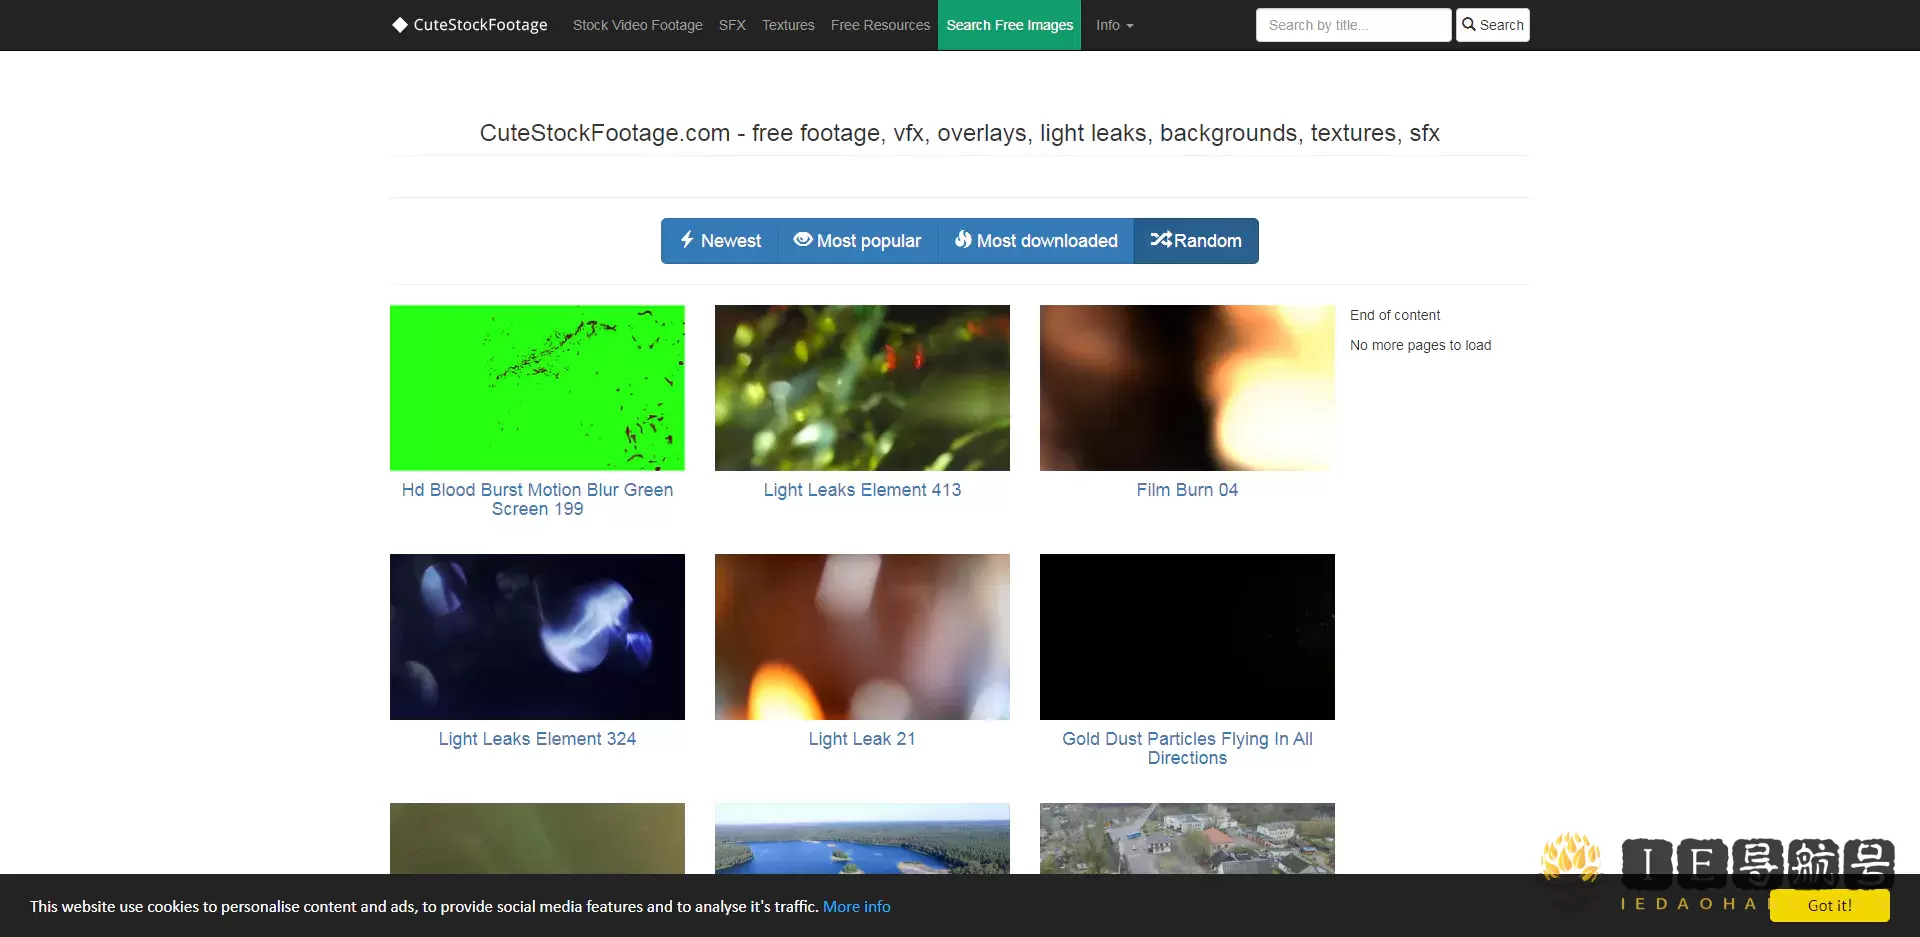The width and height of the screenshot is (1920, 937).
Task: Activate the Newest sorting filter
Action: pyautogui.click(x=731, y=240)
